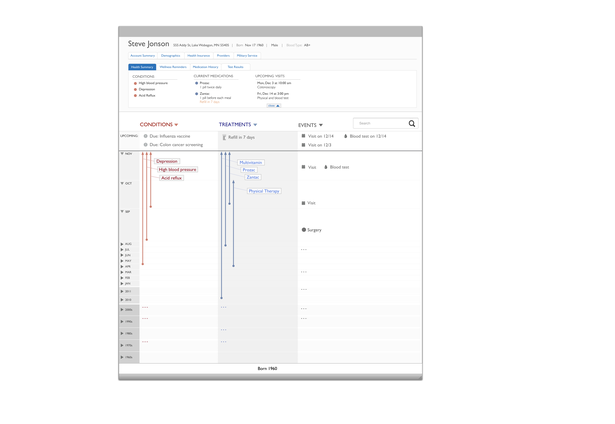Click the Physical Therapy treatment label
Screen dimensions: 615x424
click(264, 191)
